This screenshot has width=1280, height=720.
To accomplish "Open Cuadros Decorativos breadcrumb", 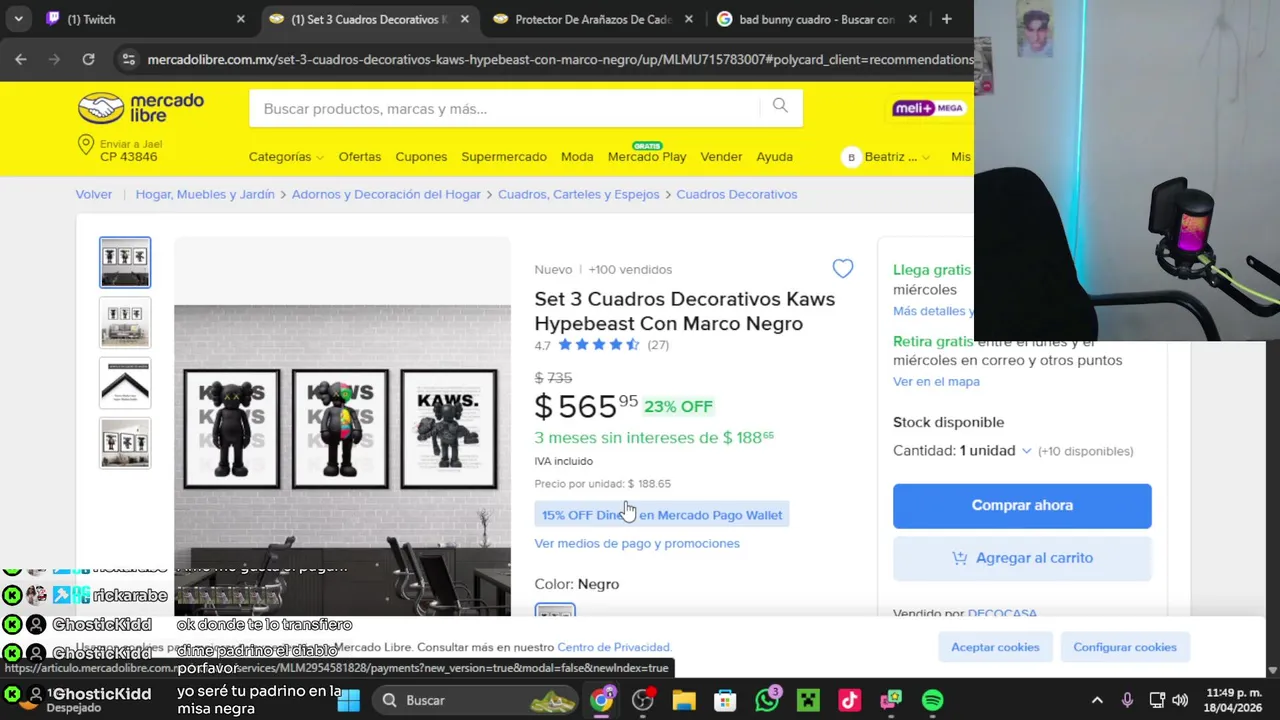I will (737, 194).
